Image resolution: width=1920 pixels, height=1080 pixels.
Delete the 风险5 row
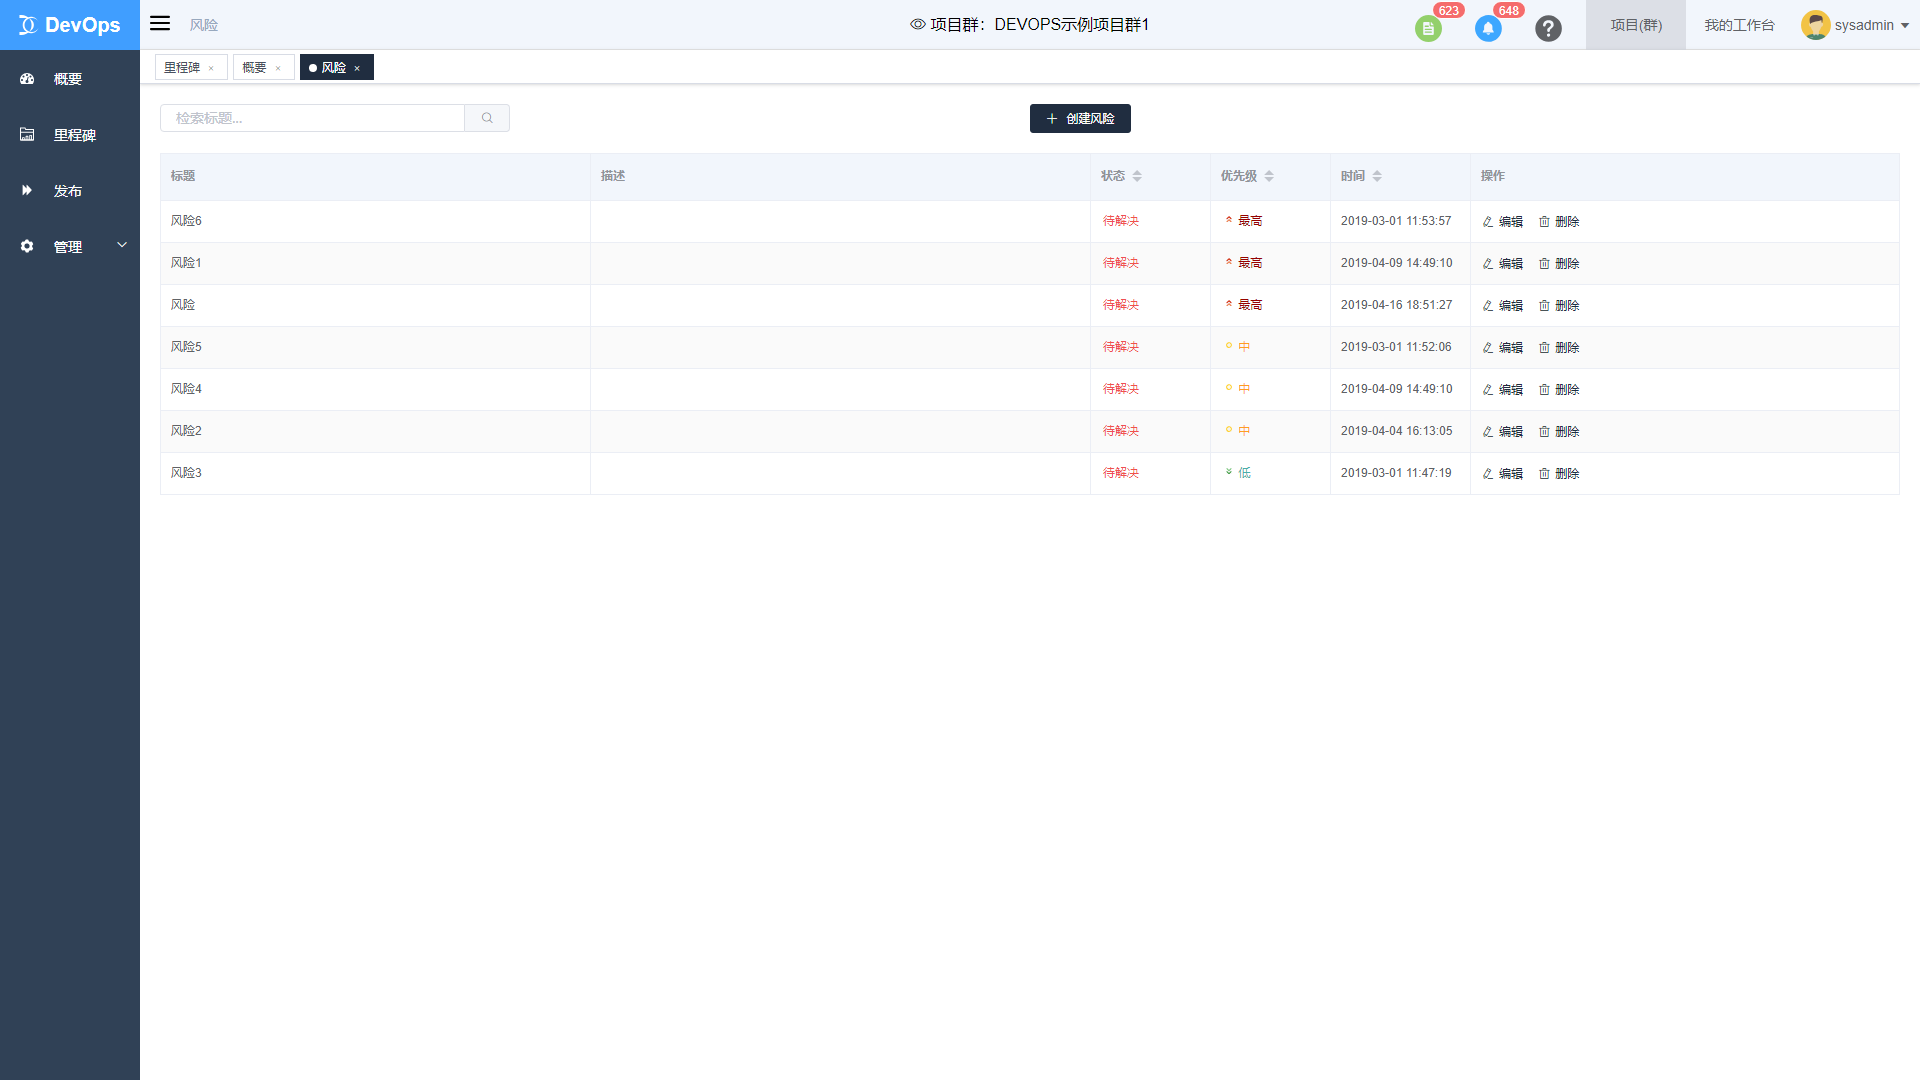coord(1559,348)
